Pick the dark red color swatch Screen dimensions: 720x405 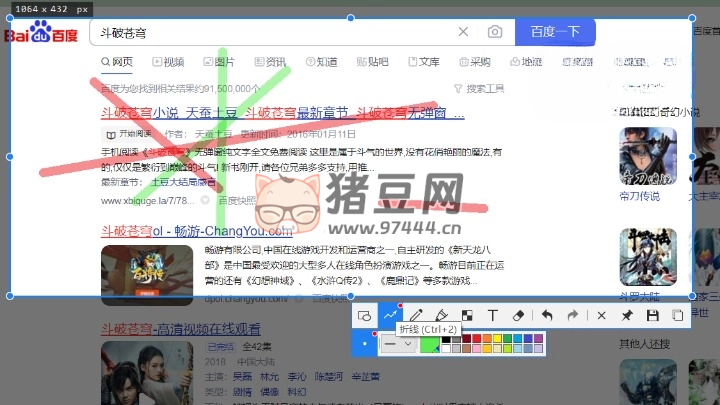467,339
